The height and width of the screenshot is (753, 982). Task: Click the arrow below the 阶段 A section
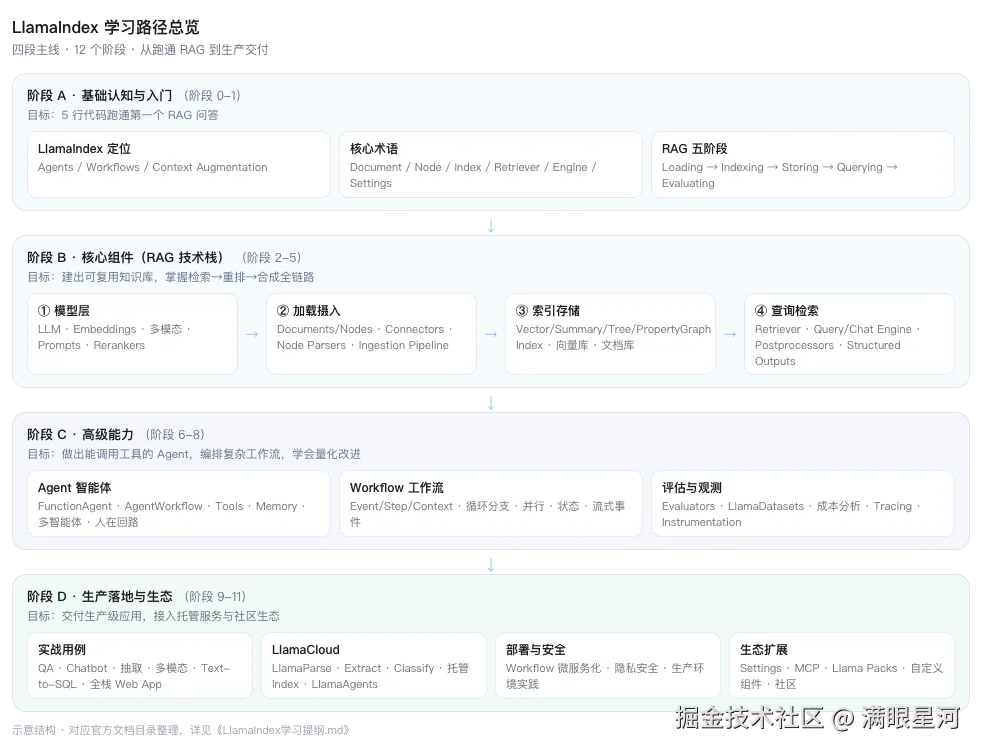491,226
